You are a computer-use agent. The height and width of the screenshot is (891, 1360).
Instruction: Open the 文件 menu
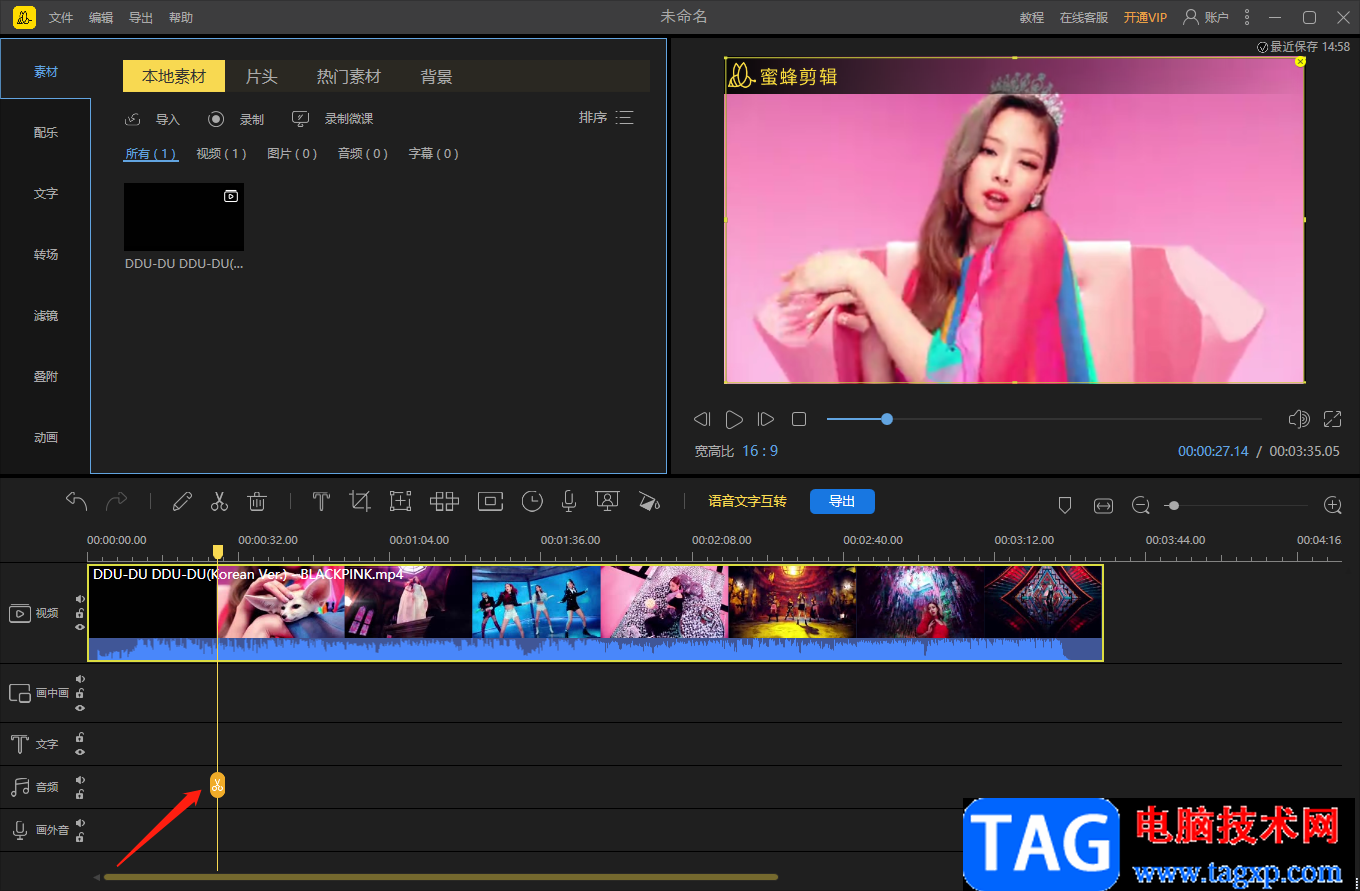coord(61,18)
